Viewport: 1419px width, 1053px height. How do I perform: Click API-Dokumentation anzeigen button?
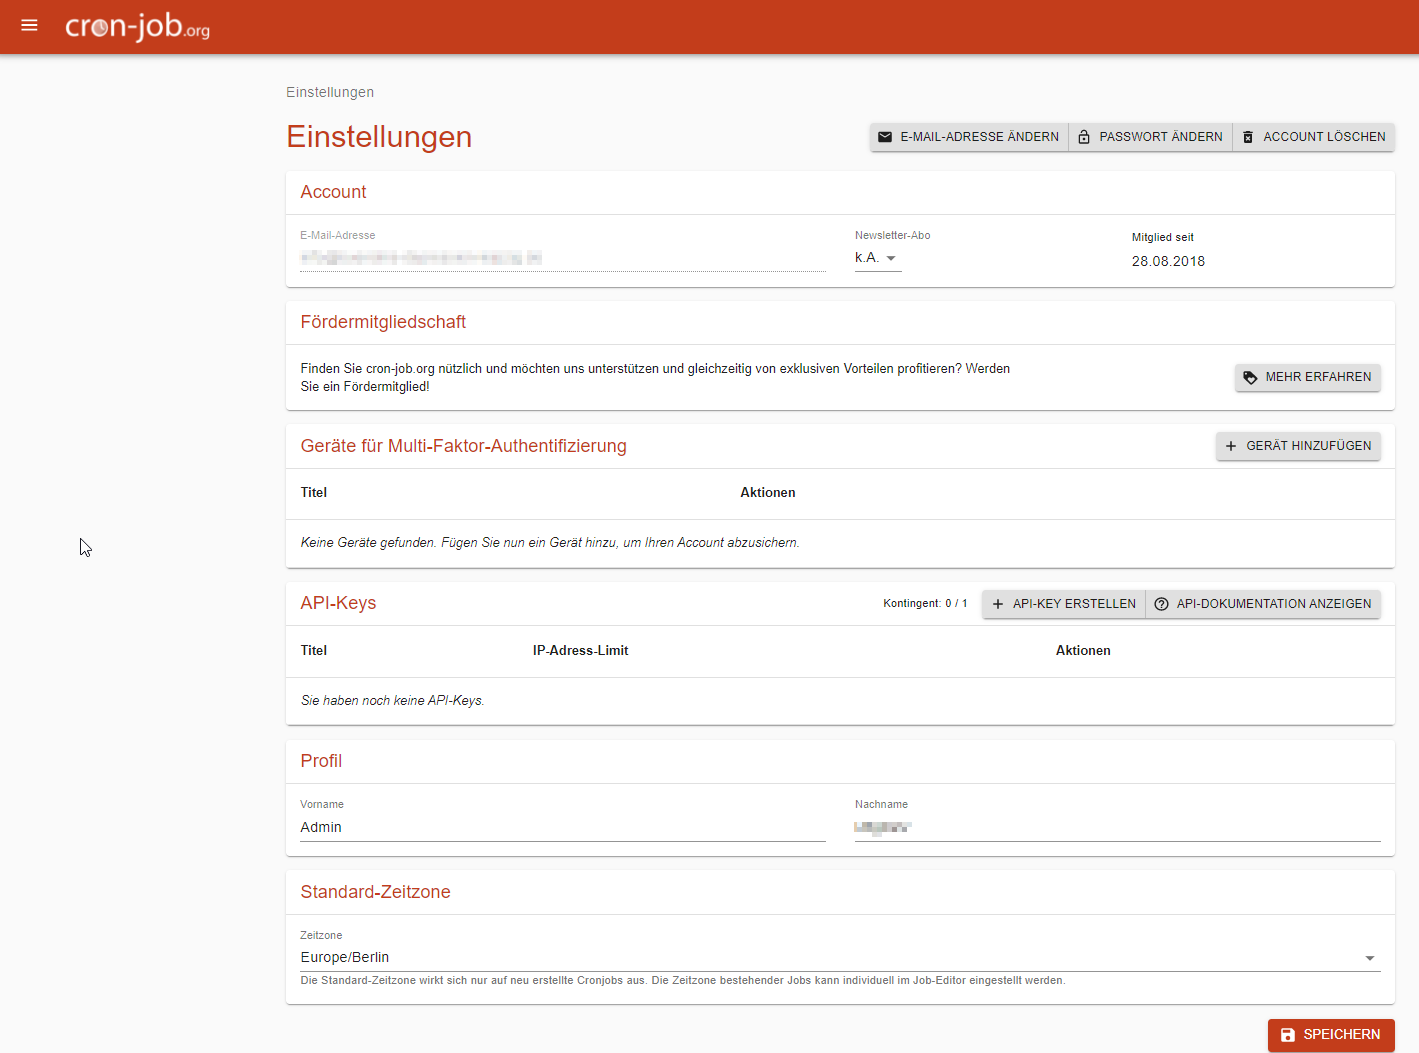click(x=1263, y=604)
